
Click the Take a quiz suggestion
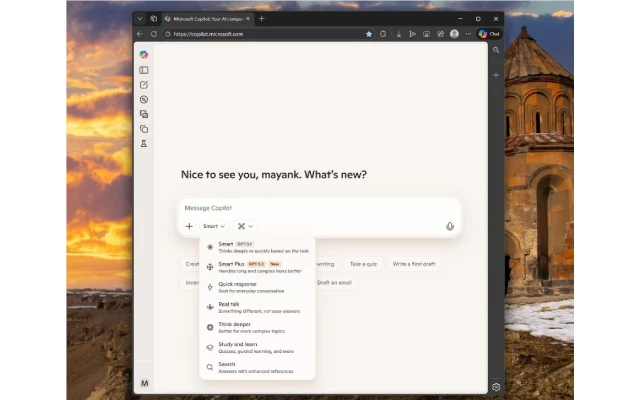(x=361, y=264)
